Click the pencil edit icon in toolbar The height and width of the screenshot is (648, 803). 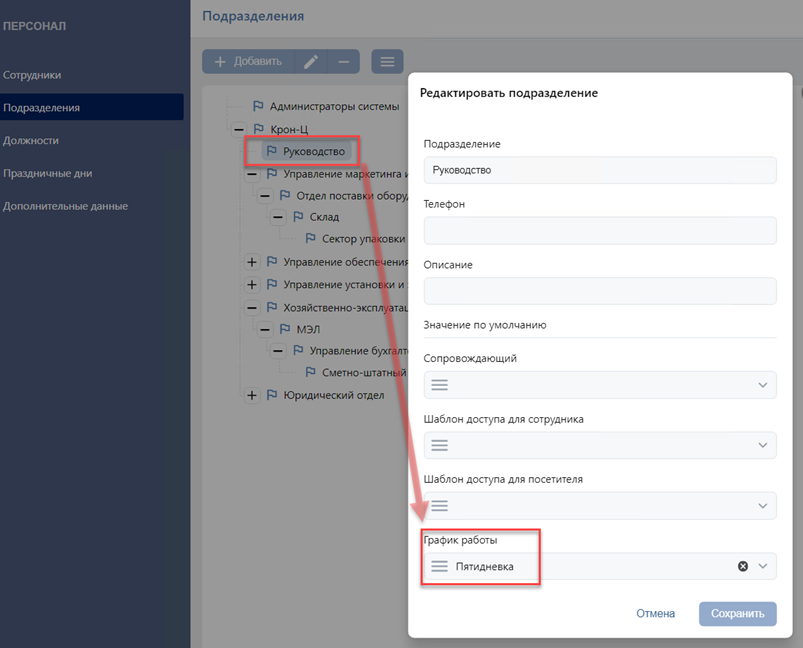311,62
